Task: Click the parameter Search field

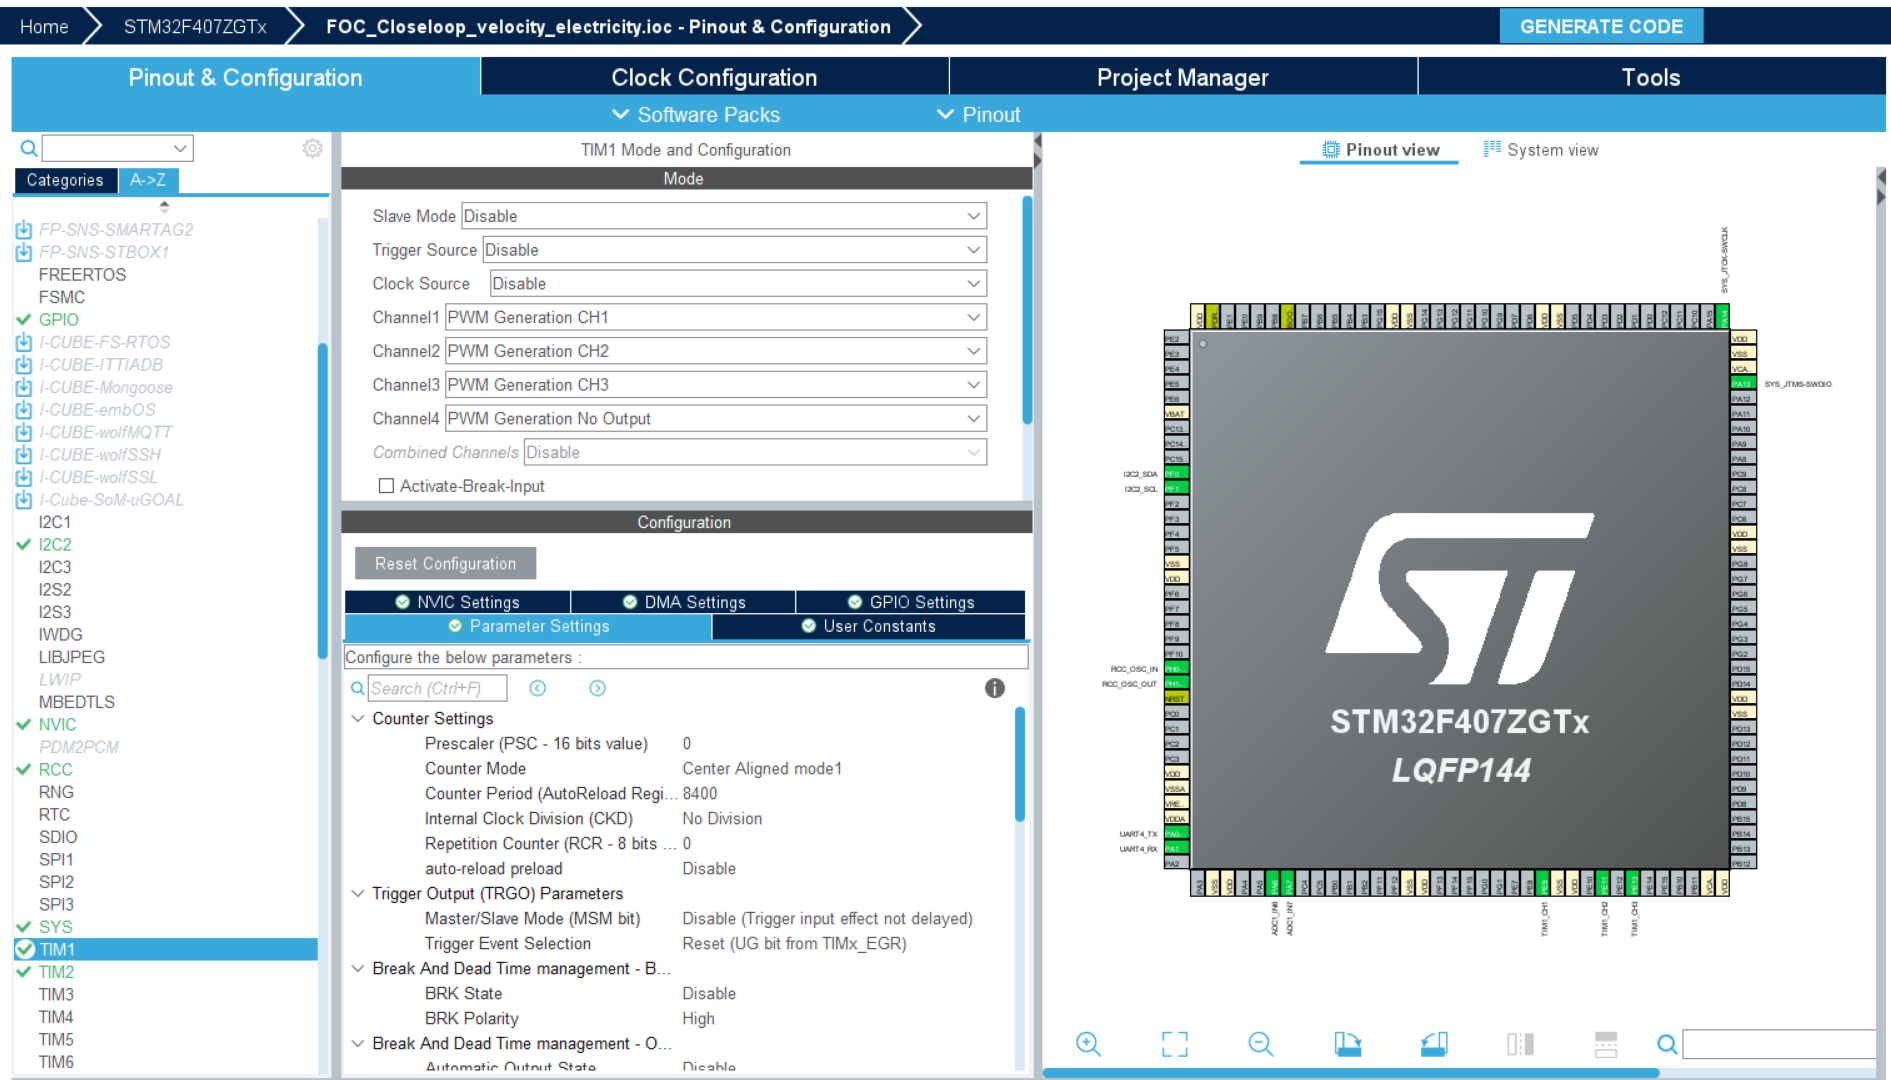Action: tap(437, 688)
